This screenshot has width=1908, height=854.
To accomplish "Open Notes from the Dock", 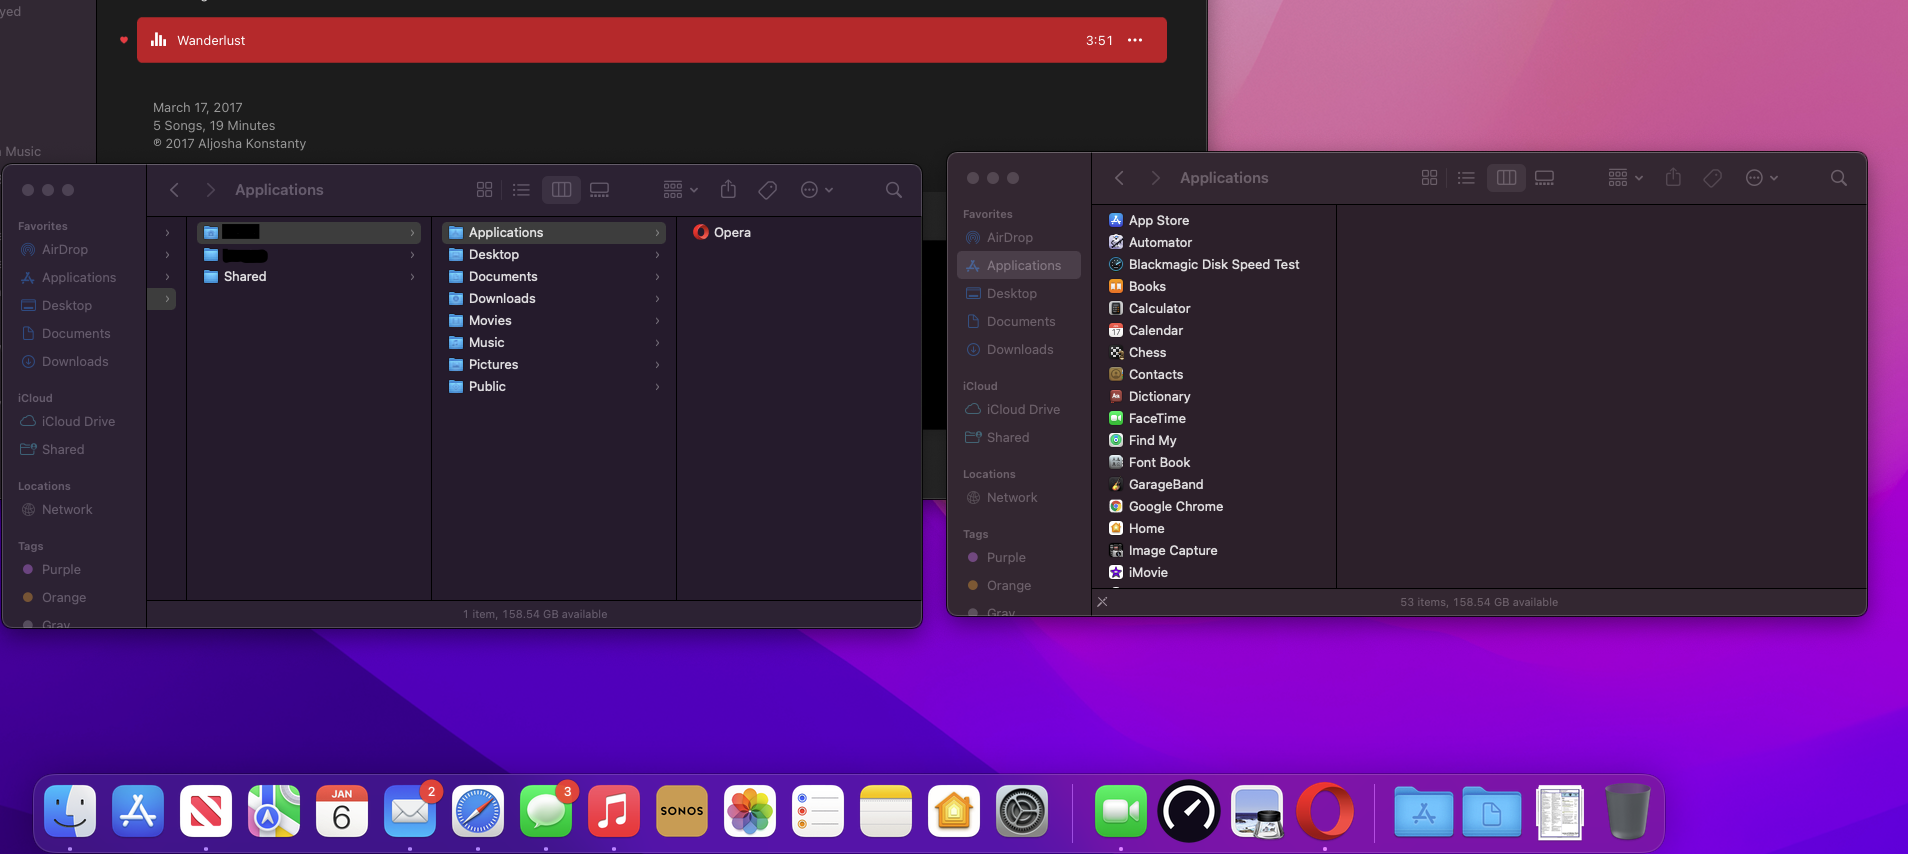I will point(886,811).
